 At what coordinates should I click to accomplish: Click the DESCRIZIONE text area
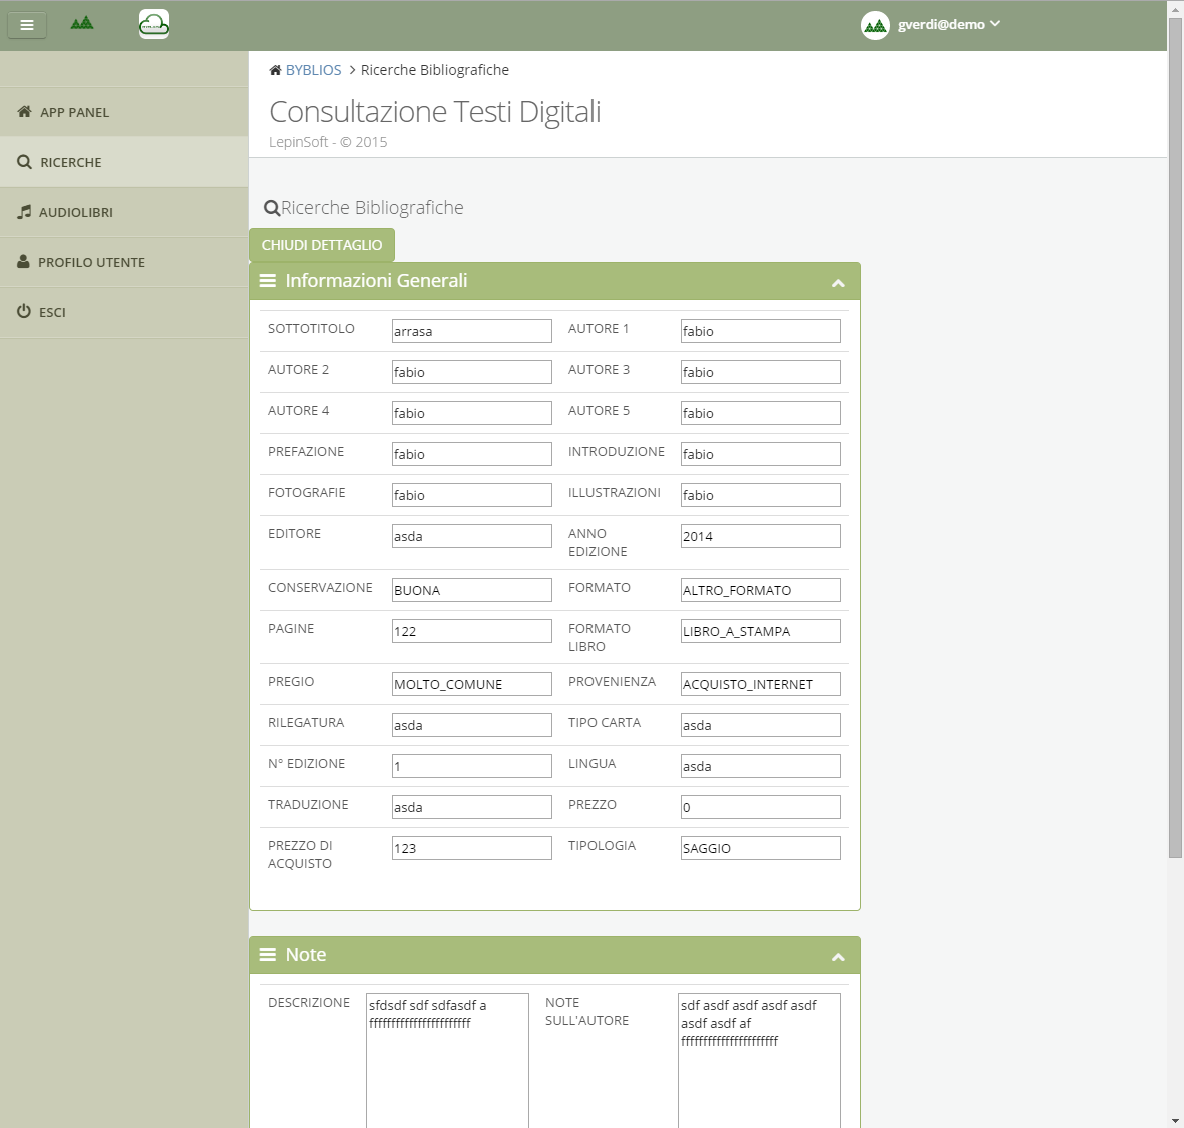(x=447, y=1061)
